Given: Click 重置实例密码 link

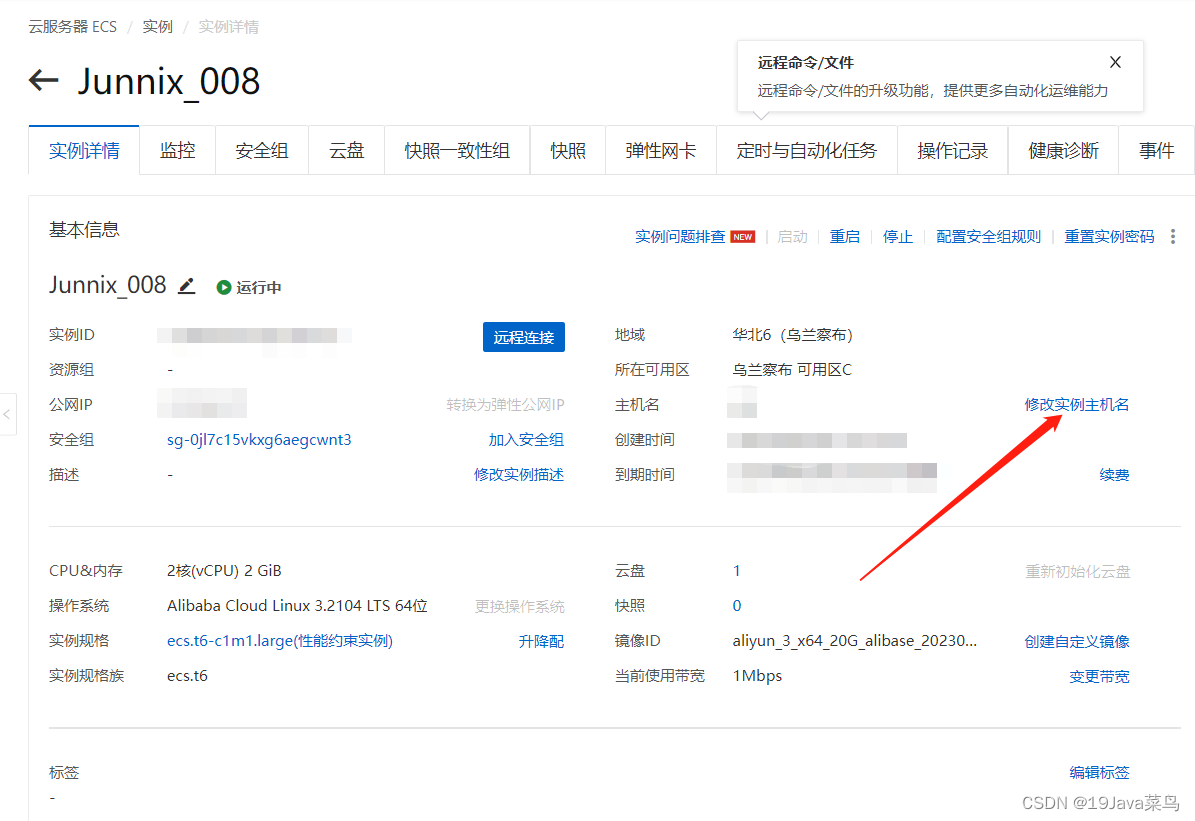Looking at the screenshot, I should click(x=1109, y=237).
